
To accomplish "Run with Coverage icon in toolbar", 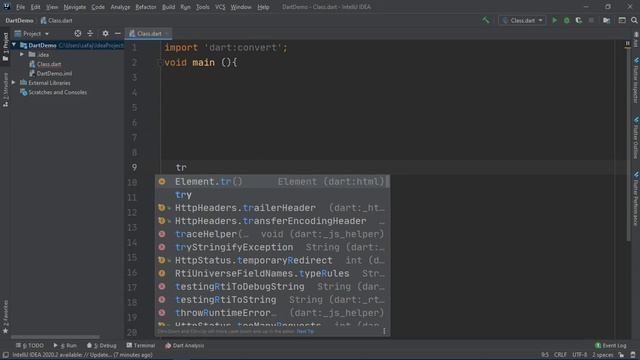I will (x=579, y=20).
